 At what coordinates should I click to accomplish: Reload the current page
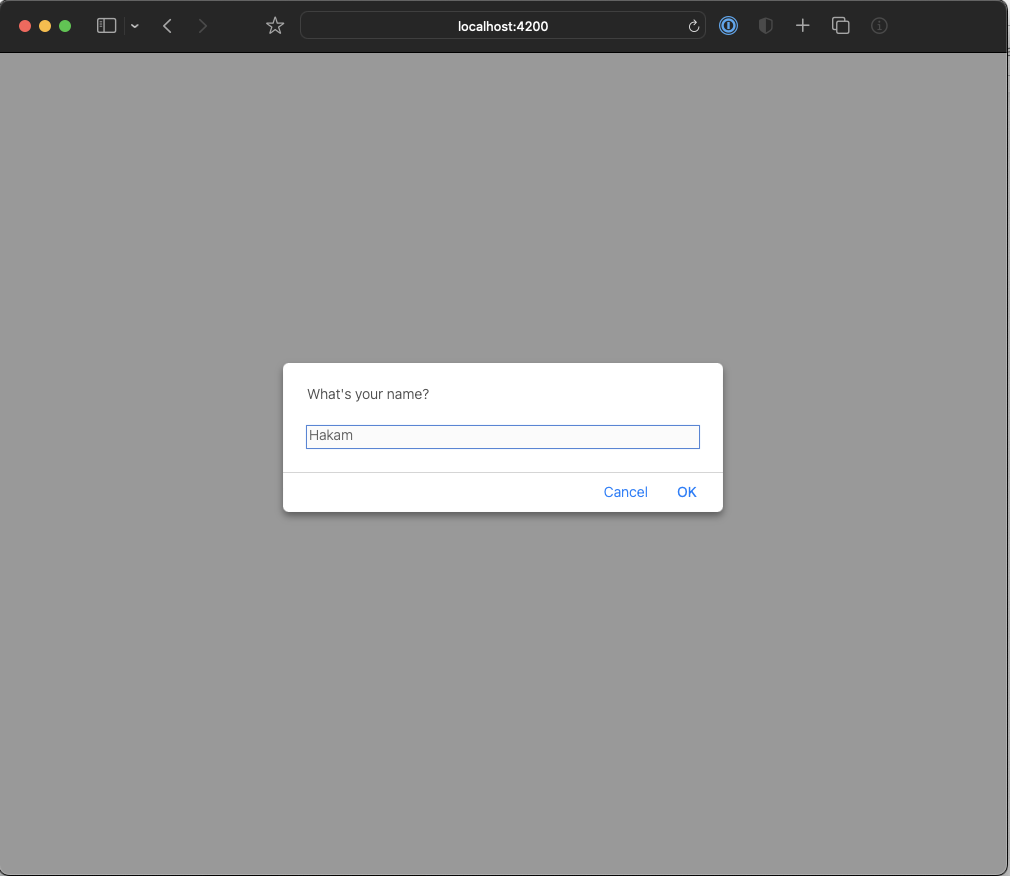(694, 26)
